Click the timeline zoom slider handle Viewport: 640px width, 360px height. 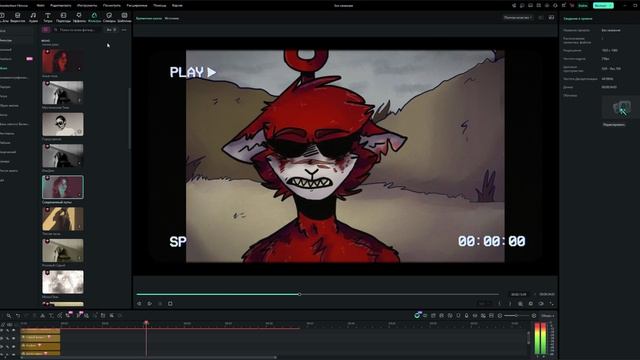tap(516, 316)
